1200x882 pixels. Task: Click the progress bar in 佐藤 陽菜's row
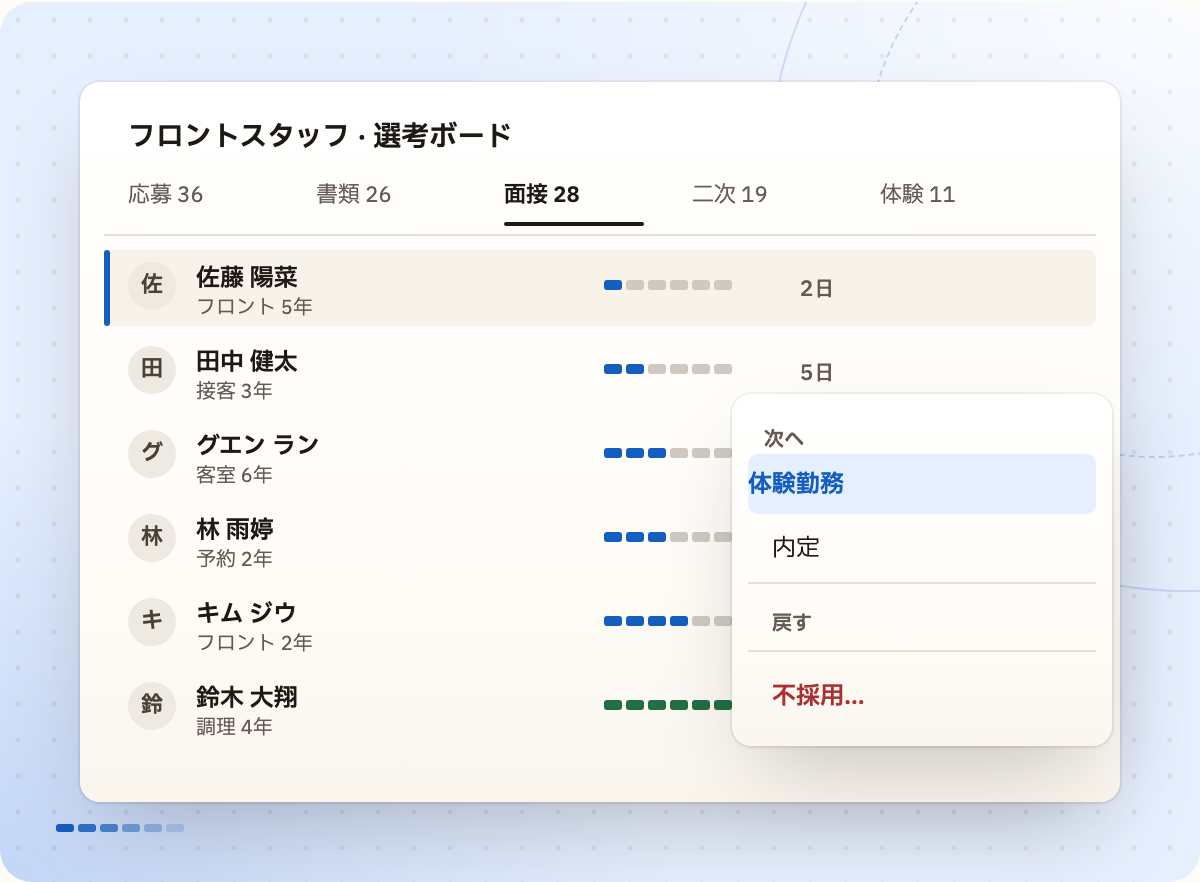tap(668, 285)
